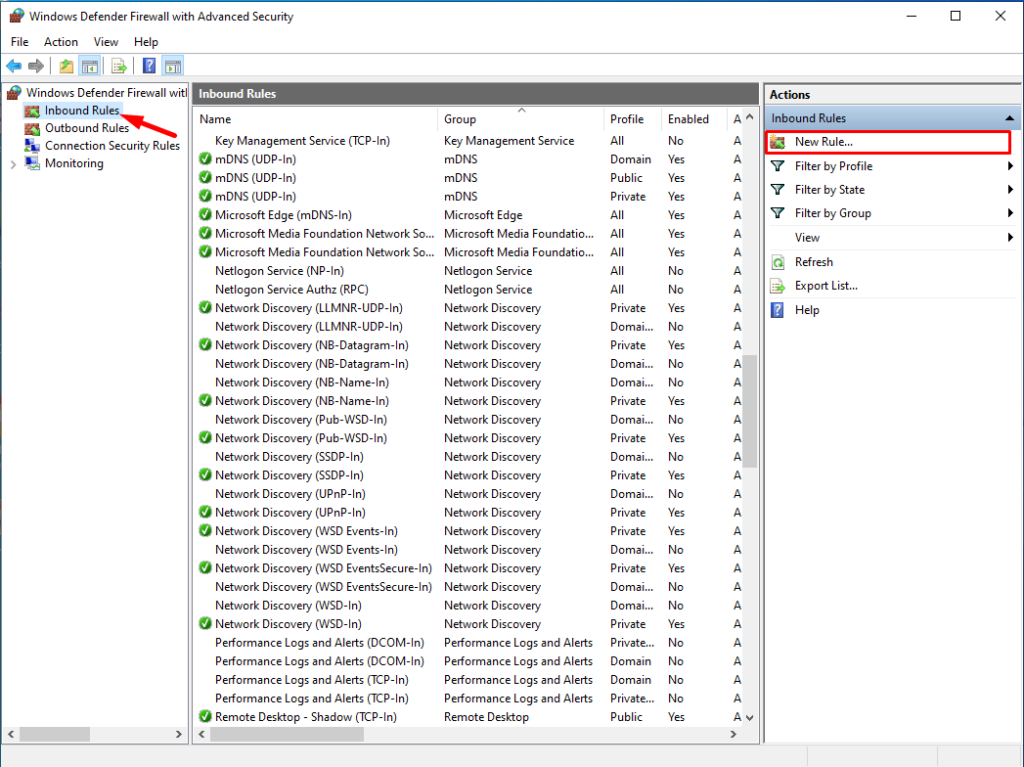1024x767 pixels.
Task: Click Export List... in Actions pane
Action: (826, 286)
